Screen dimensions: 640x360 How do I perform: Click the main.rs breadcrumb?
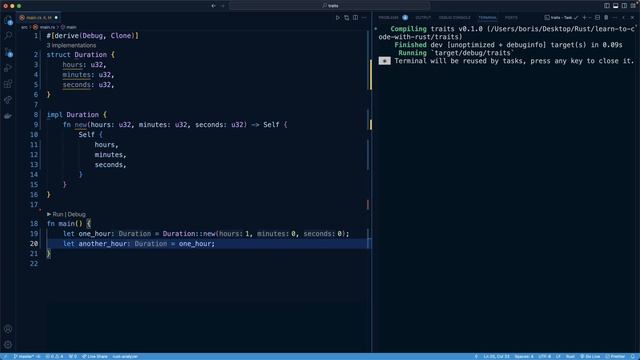[44, 27]
